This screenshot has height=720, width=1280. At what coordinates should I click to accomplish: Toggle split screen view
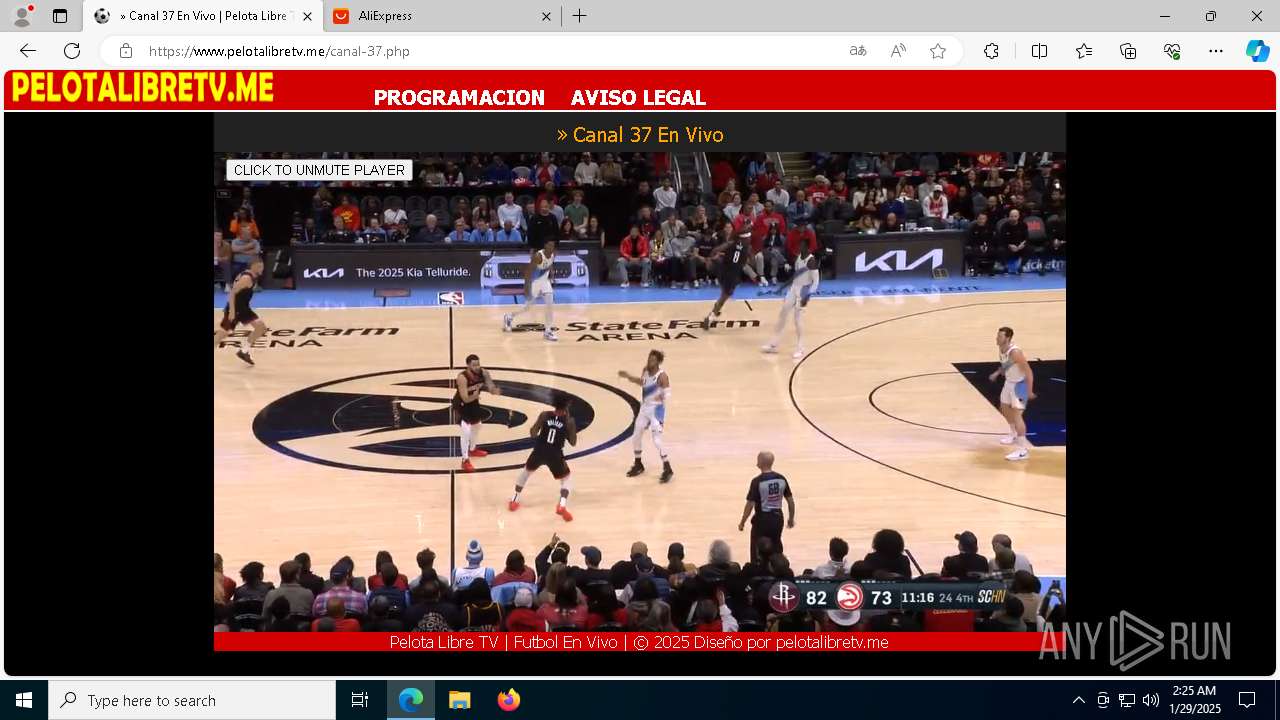click(1039, 51)
